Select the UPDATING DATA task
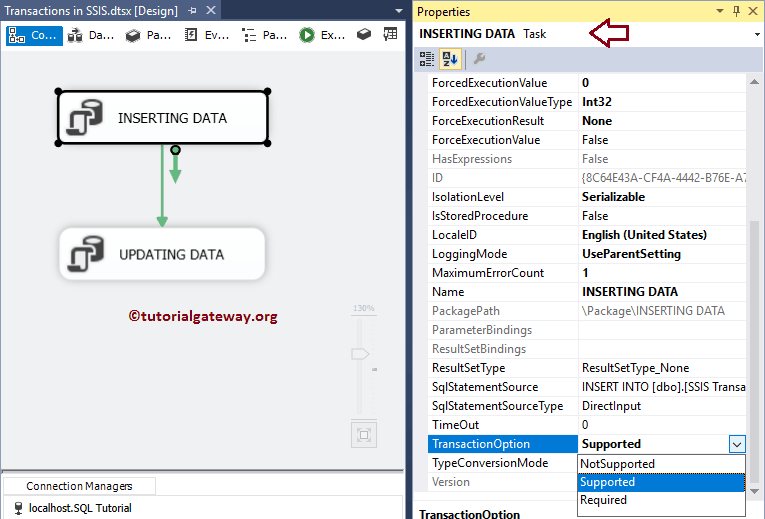 coord(162,254)
